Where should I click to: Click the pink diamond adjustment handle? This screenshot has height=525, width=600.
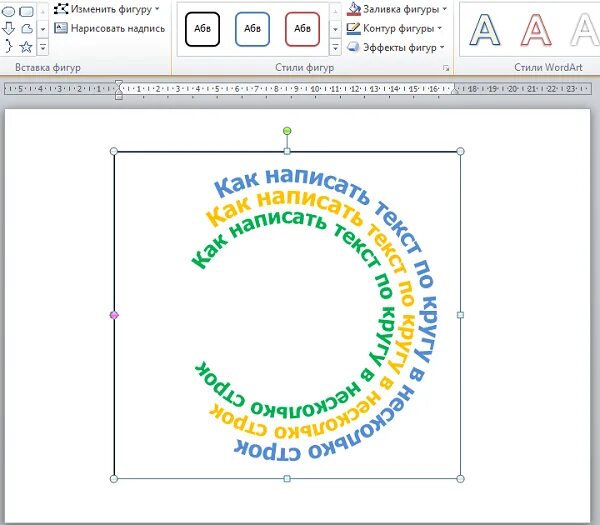(x=114, y=315)
